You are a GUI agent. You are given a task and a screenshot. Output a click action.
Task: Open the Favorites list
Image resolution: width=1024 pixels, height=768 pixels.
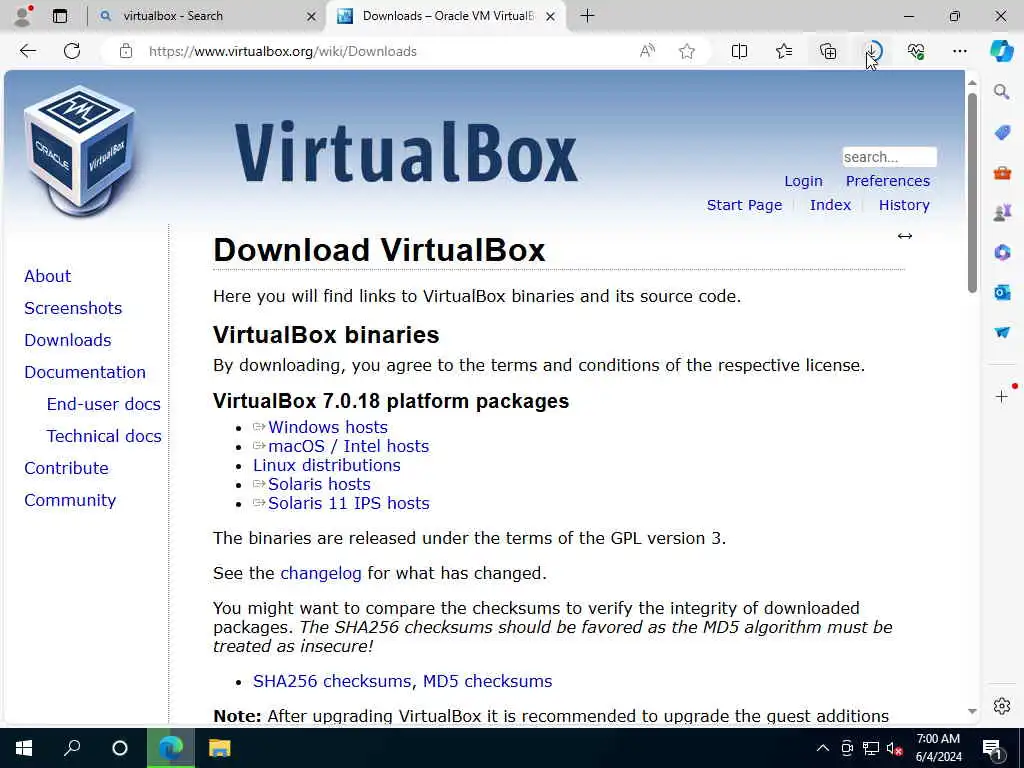click(x=784, y=51)
